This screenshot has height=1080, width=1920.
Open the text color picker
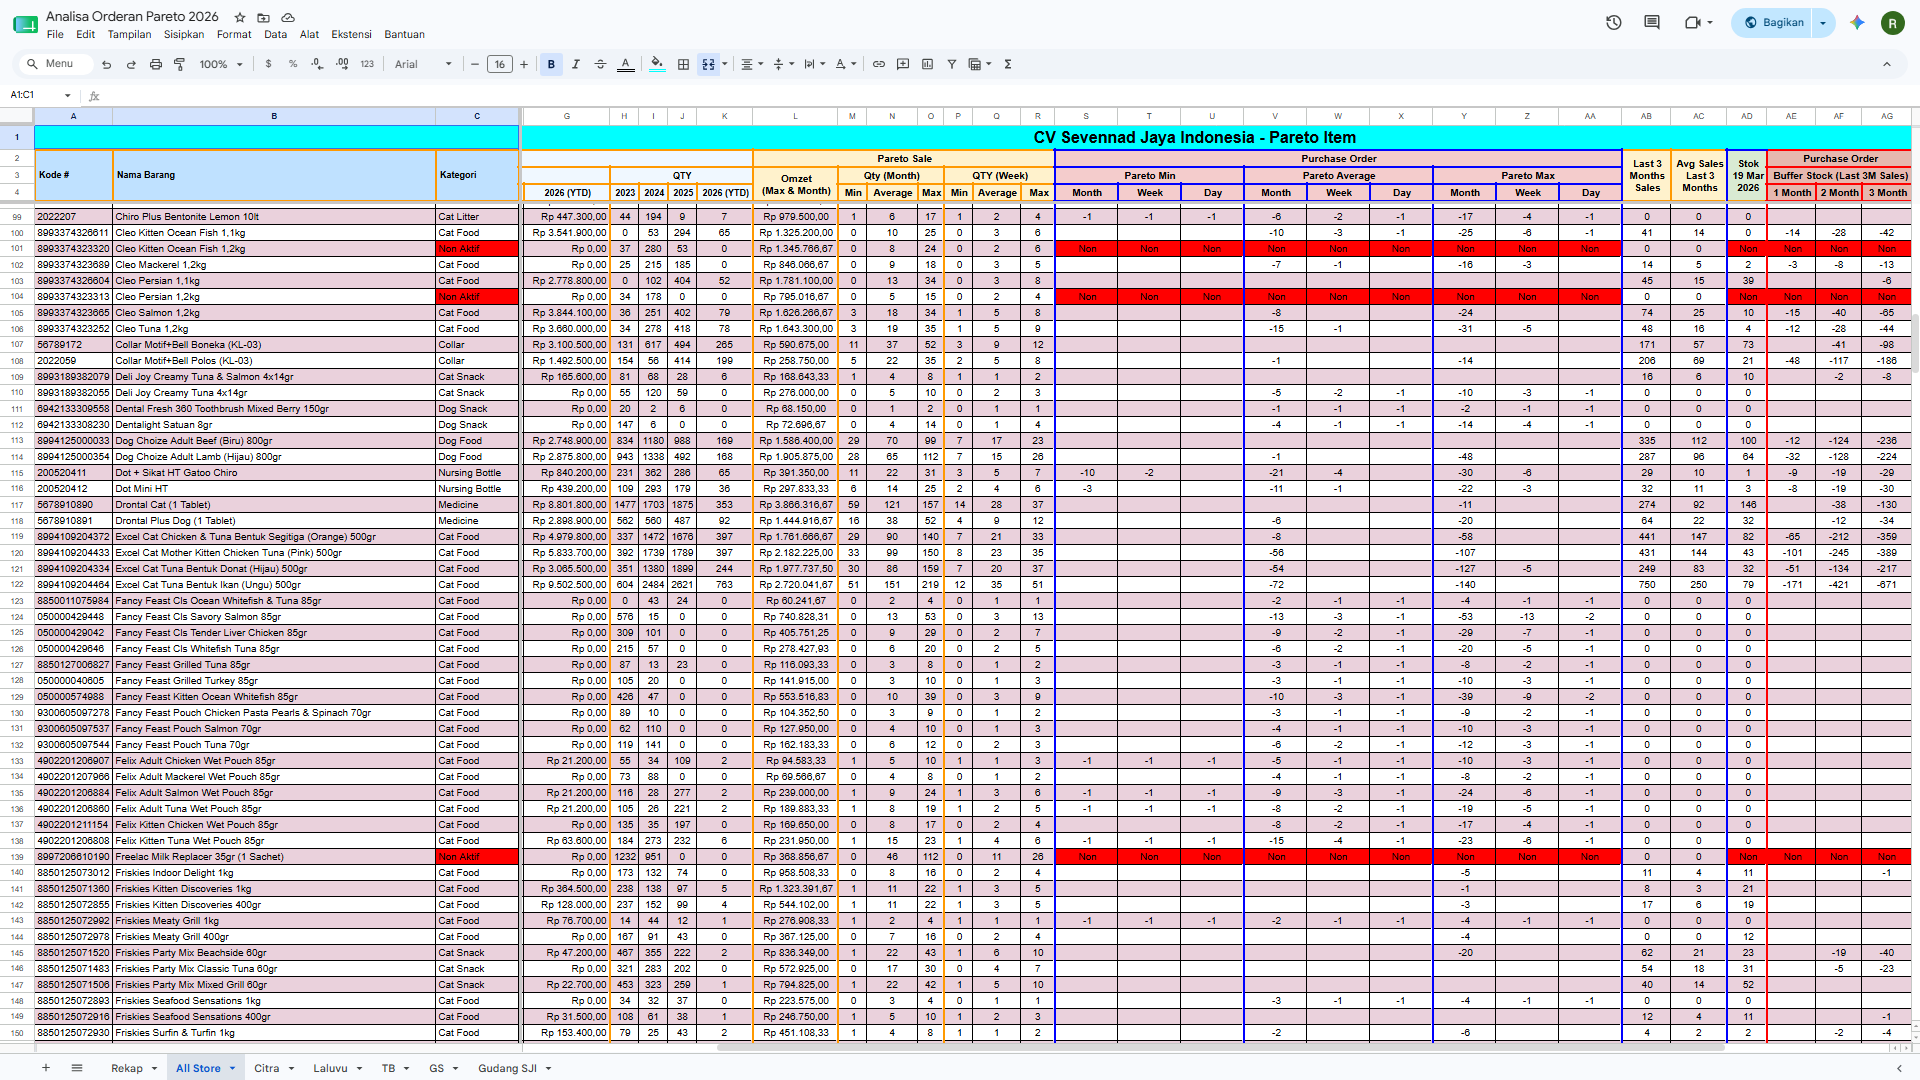click(x=626, y=64)
